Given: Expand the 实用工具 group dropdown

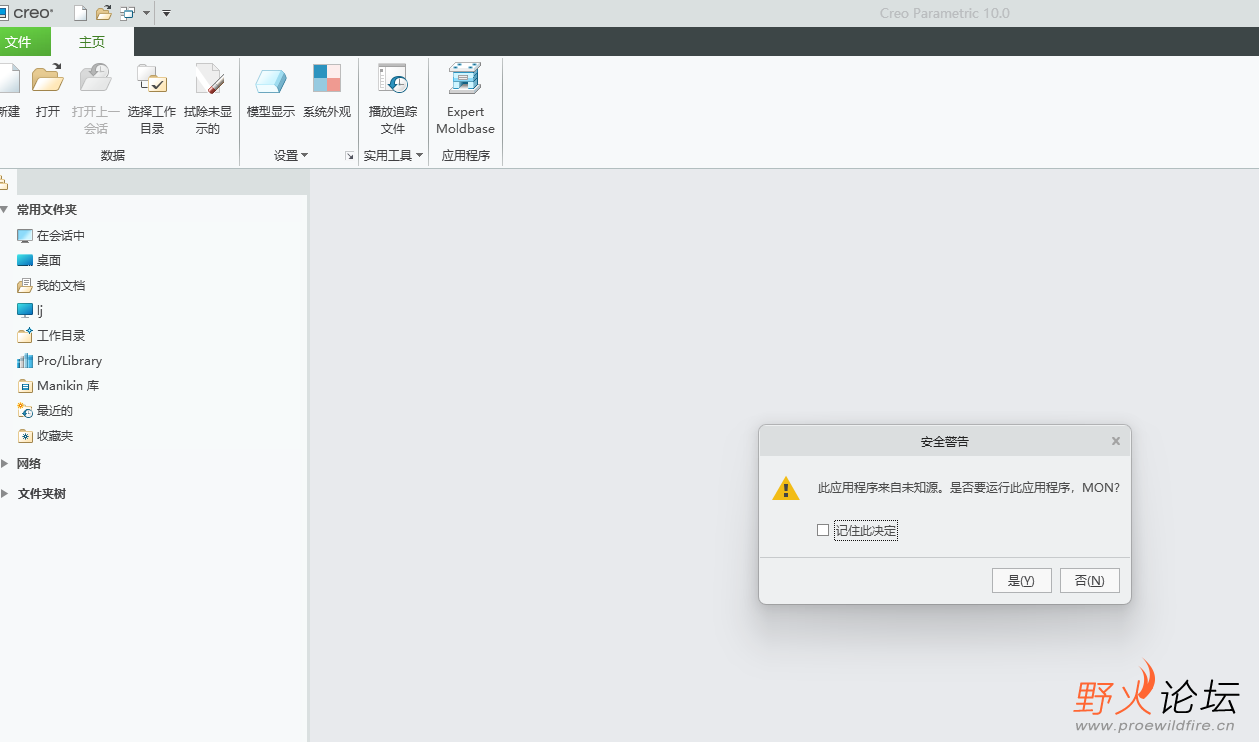Looking at the screenshot, I should click(393, 156).
